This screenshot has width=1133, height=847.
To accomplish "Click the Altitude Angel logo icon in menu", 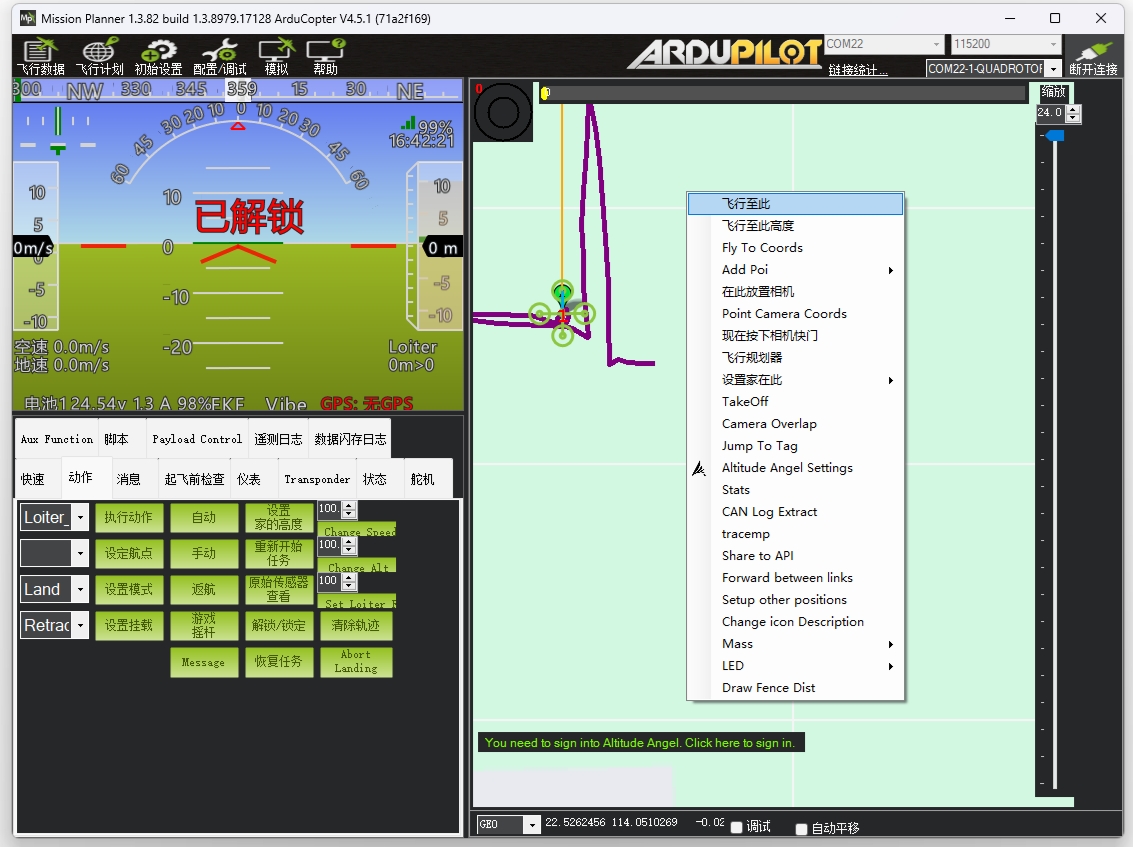I will pos(699,468).
